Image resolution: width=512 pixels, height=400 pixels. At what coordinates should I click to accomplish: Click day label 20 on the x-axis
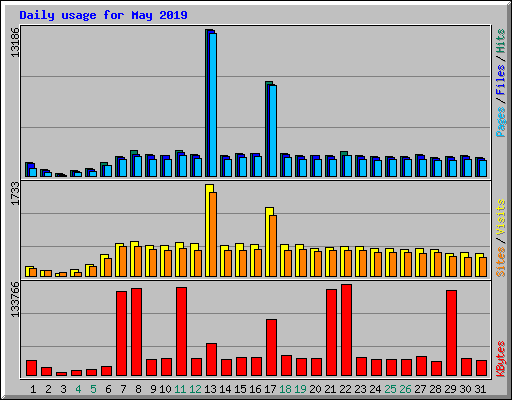pos(315,389)
